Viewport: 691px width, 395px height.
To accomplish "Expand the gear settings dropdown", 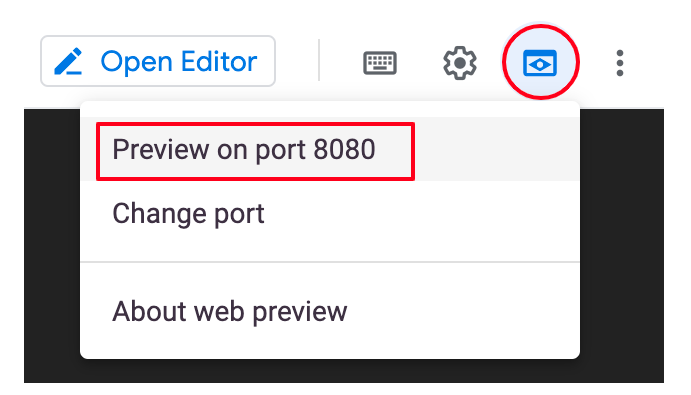I will (x=460, y=63).
